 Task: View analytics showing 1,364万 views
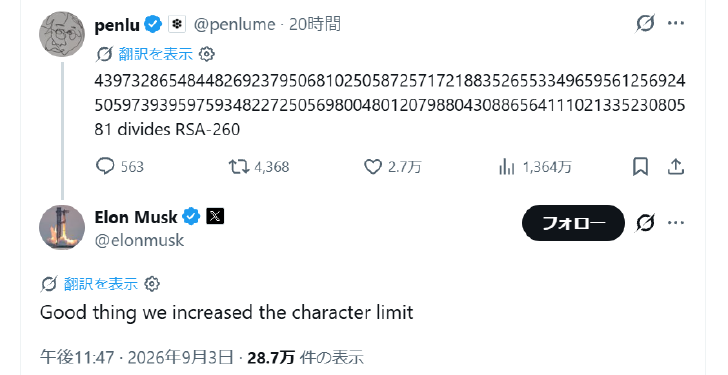tap(507, 166)
